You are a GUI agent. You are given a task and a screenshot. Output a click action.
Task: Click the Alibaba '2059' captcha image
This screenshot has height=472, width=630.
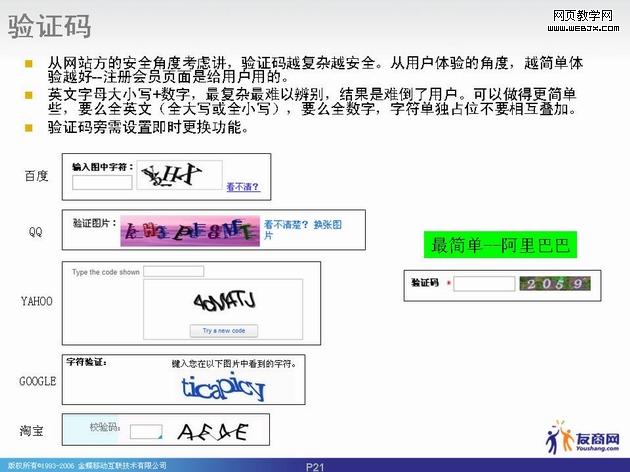point(555,284)
